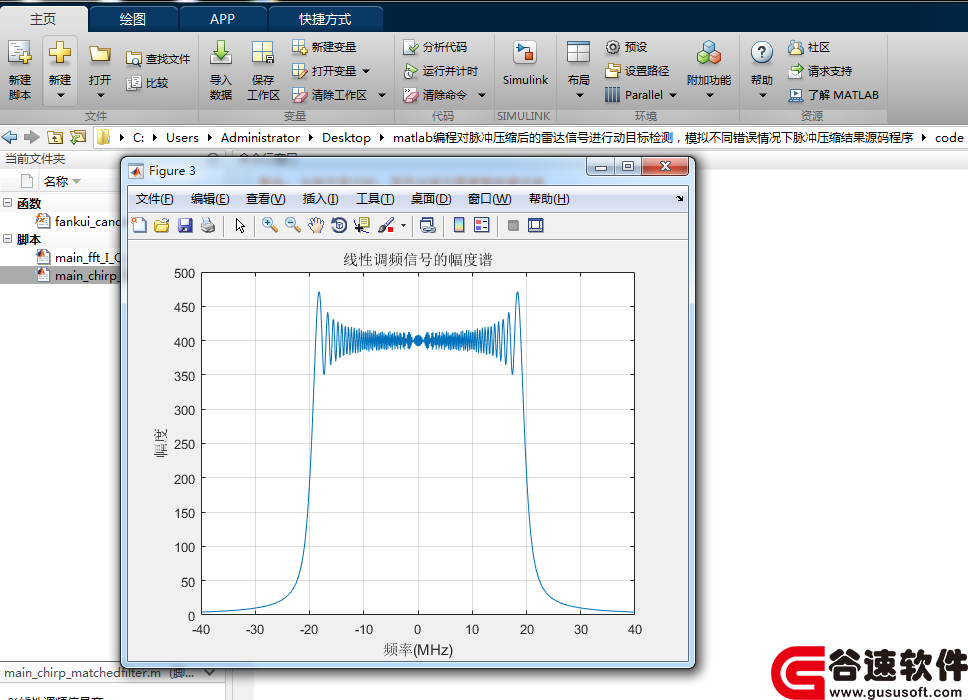Toggle the Brush data tool
Screen dimensions: 968x700
386,225
